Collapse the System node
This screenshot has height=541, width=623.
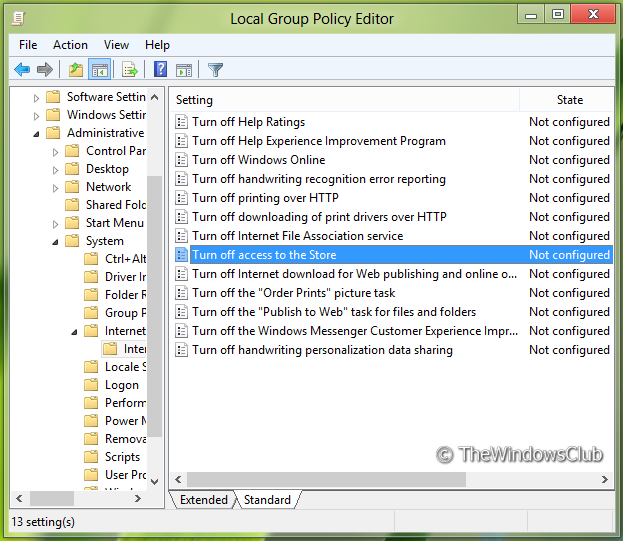(x=55, y=242)
